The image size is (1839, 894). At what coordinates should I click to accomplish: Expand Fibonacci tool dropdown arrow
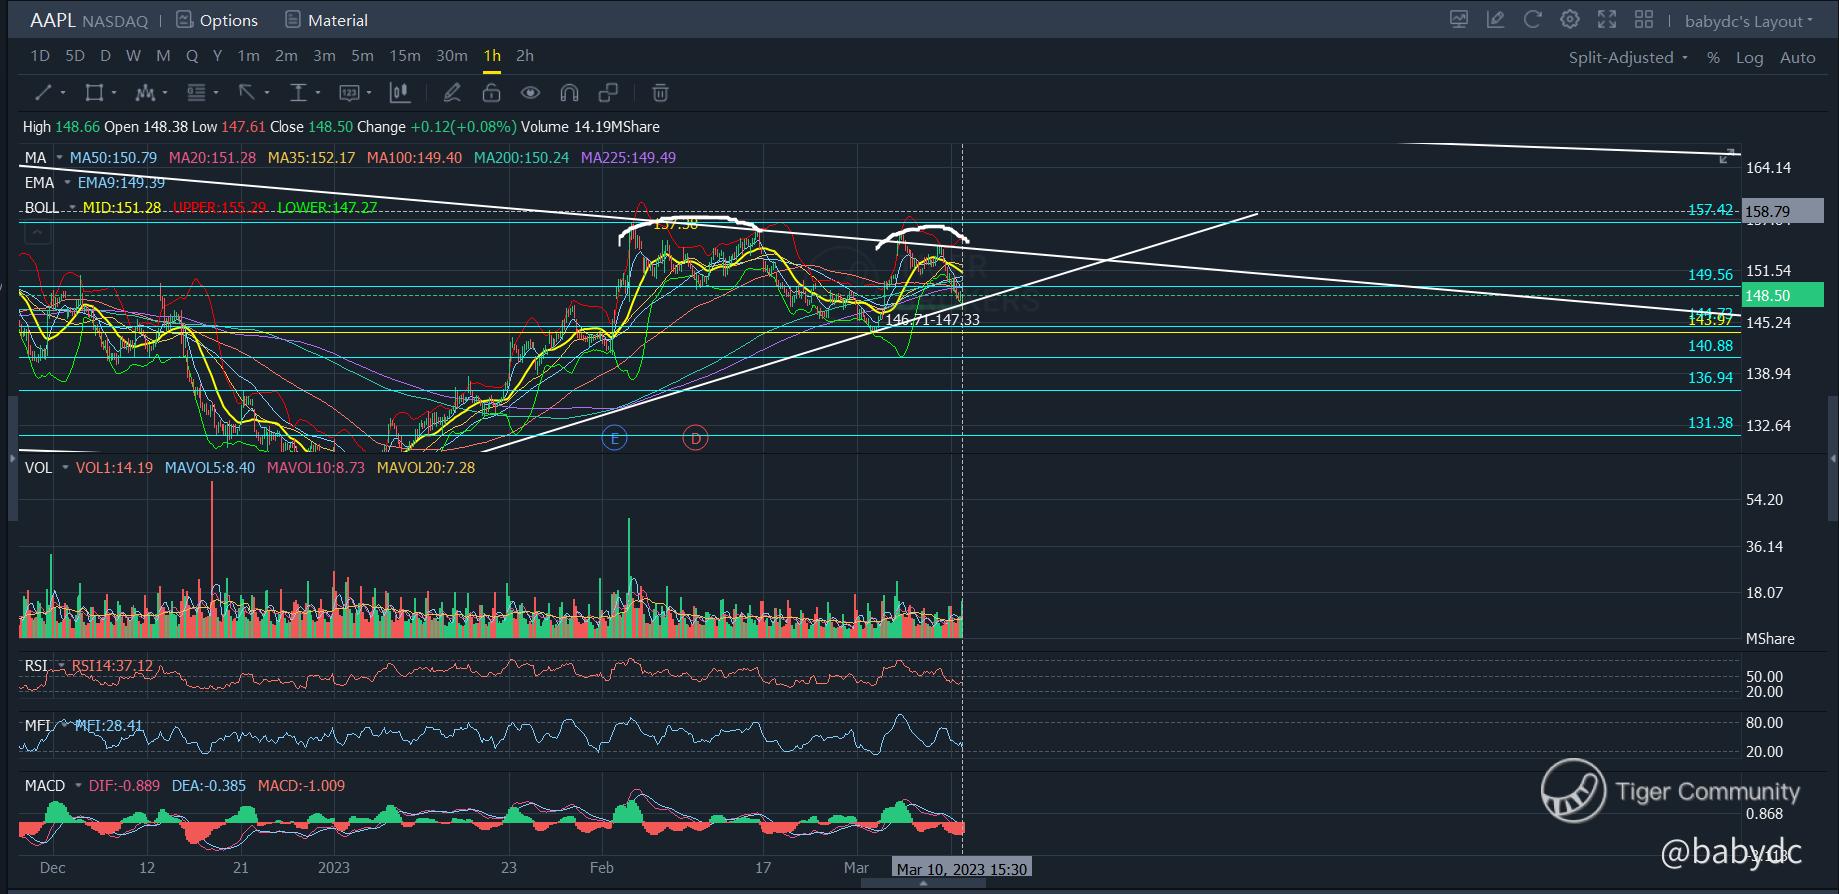216,93
